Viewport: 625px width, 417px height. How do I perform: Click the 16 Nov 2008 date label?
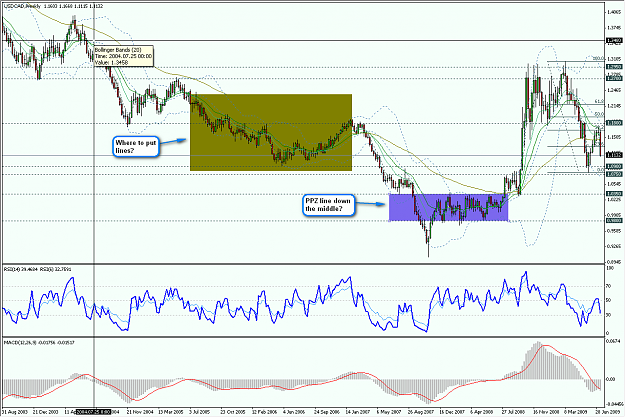pyautogui.click(x=546, y=411)
